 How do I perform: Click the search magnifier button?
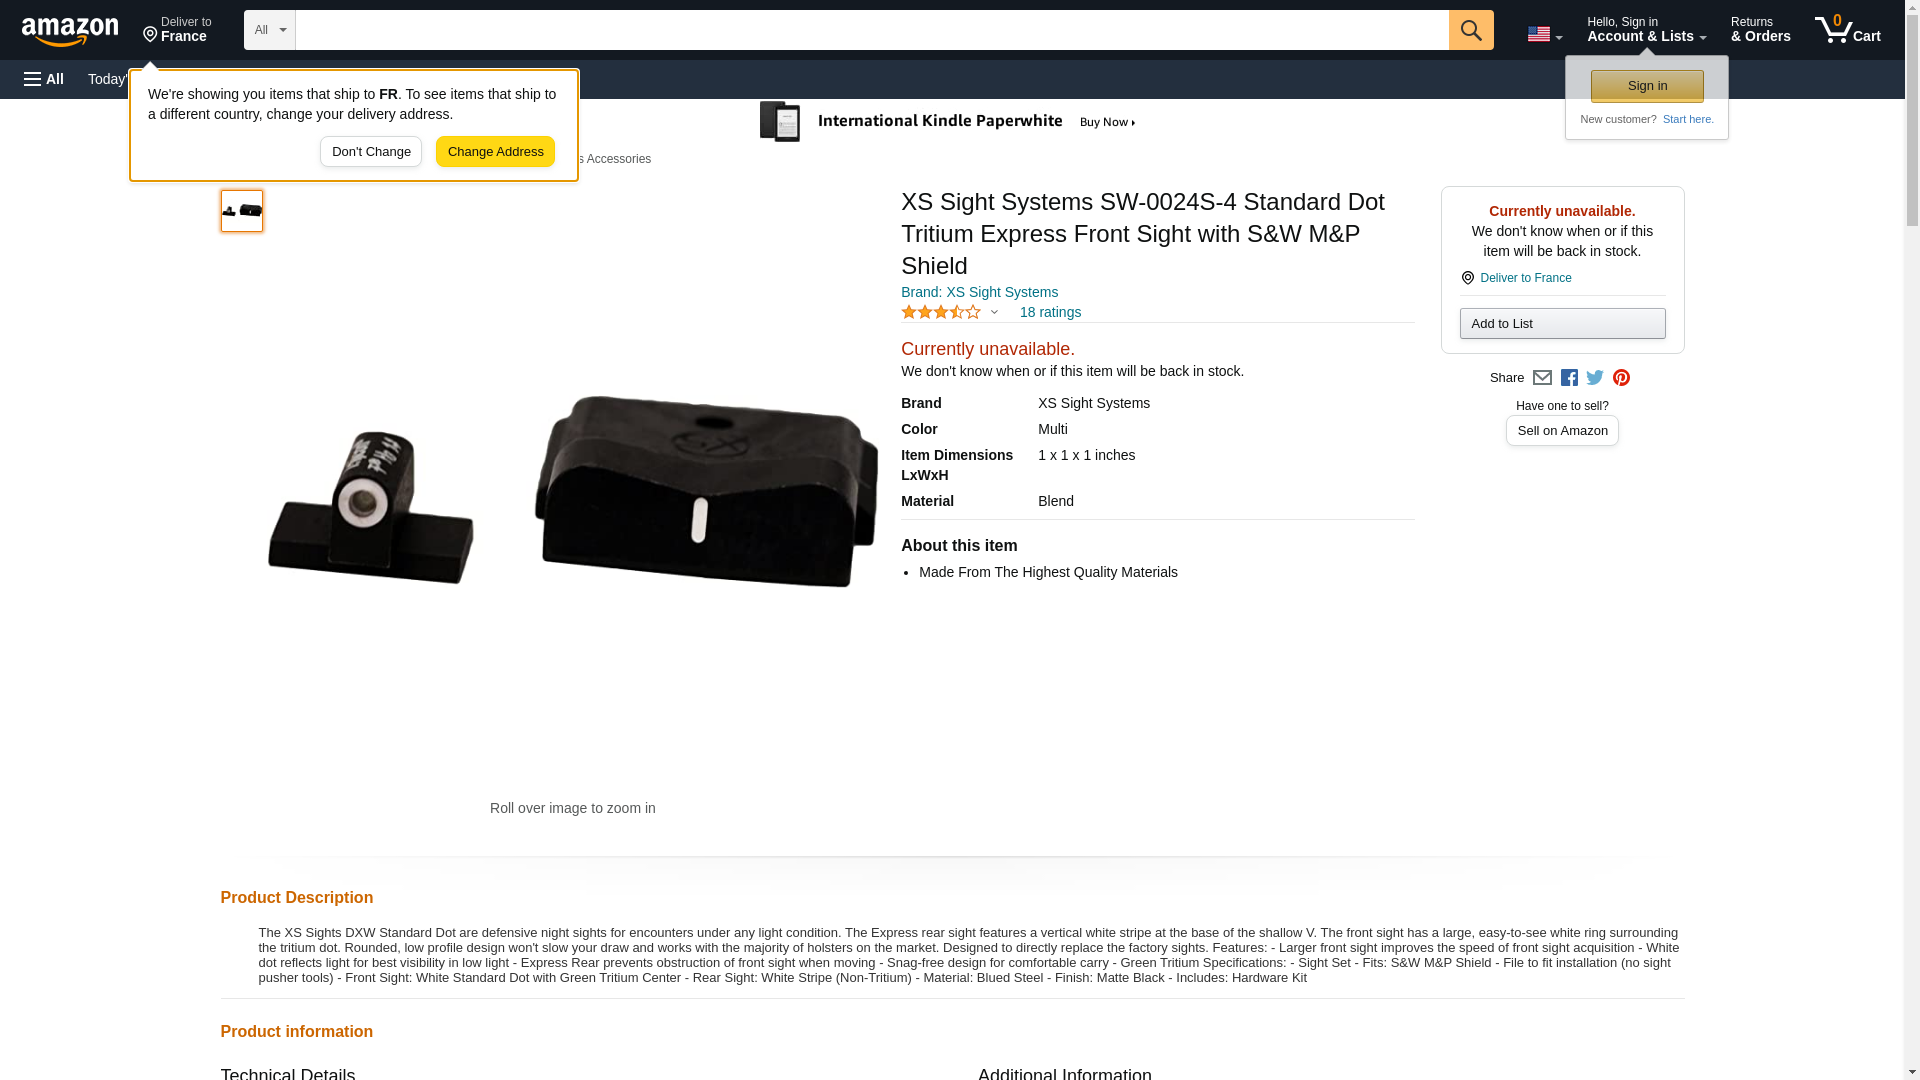[x=1470, y=30]
